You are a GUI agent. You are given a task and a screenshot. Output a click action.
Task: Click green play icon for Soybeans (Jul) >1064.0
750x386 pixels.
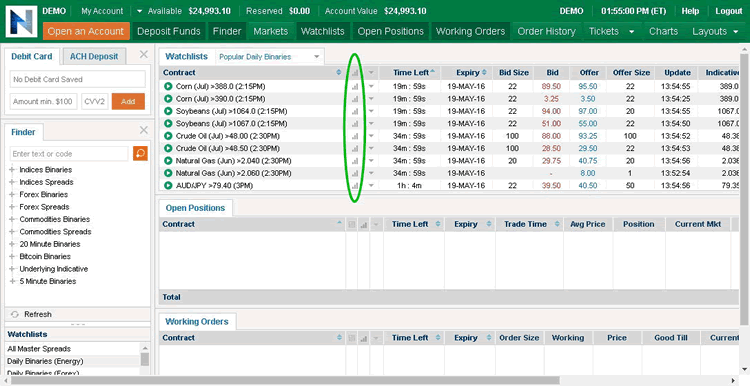pyautogui.click(x=168, y=111)
